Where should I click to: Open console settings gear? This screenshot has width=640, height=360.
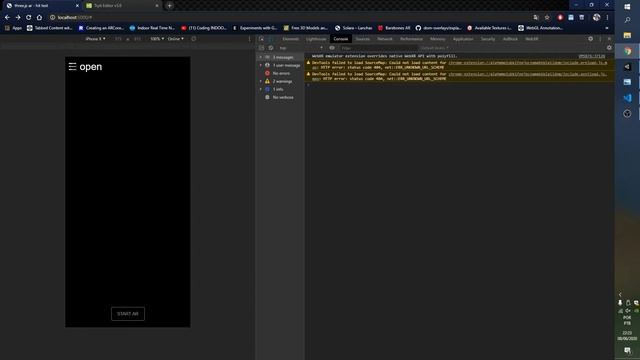pos(609,48)
